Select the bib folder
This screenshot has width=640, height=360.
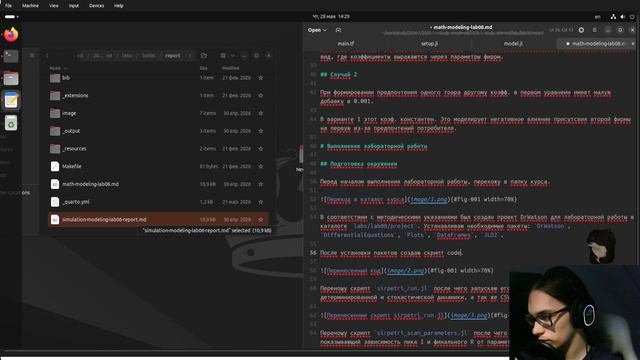[158, 78]
